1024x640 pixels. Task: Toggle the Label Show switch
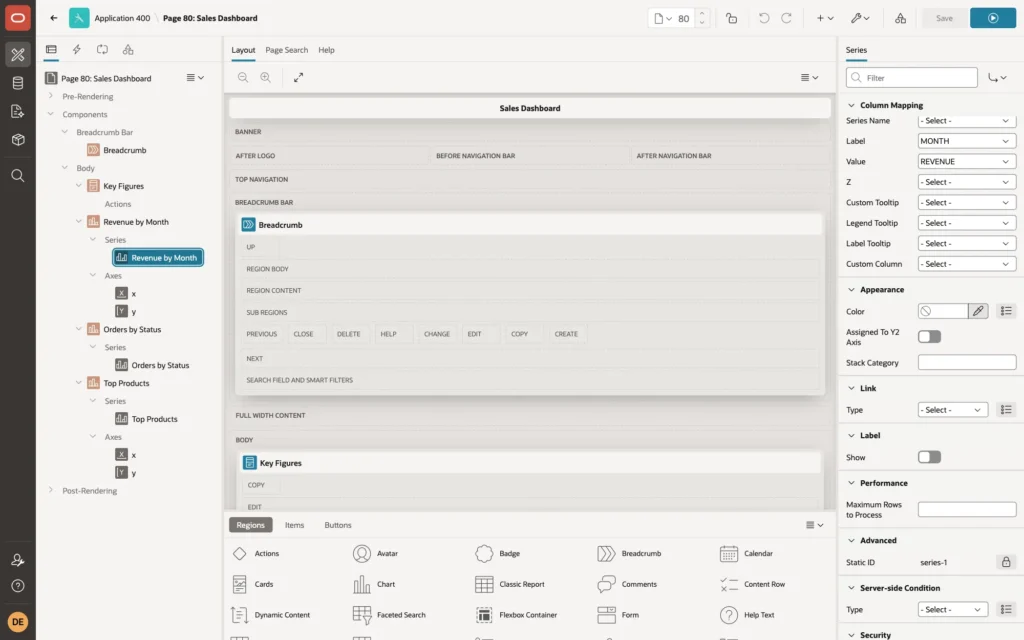click(x=929, y=457)
